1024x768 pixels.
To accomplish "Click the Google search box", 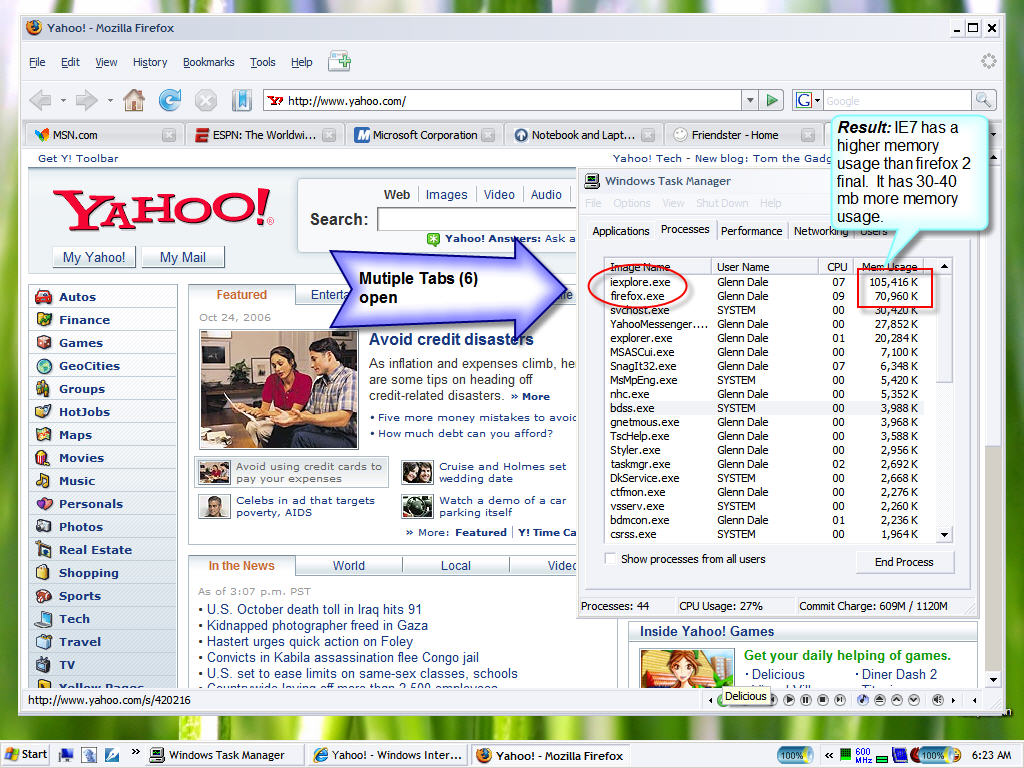I will pos(897,101).
